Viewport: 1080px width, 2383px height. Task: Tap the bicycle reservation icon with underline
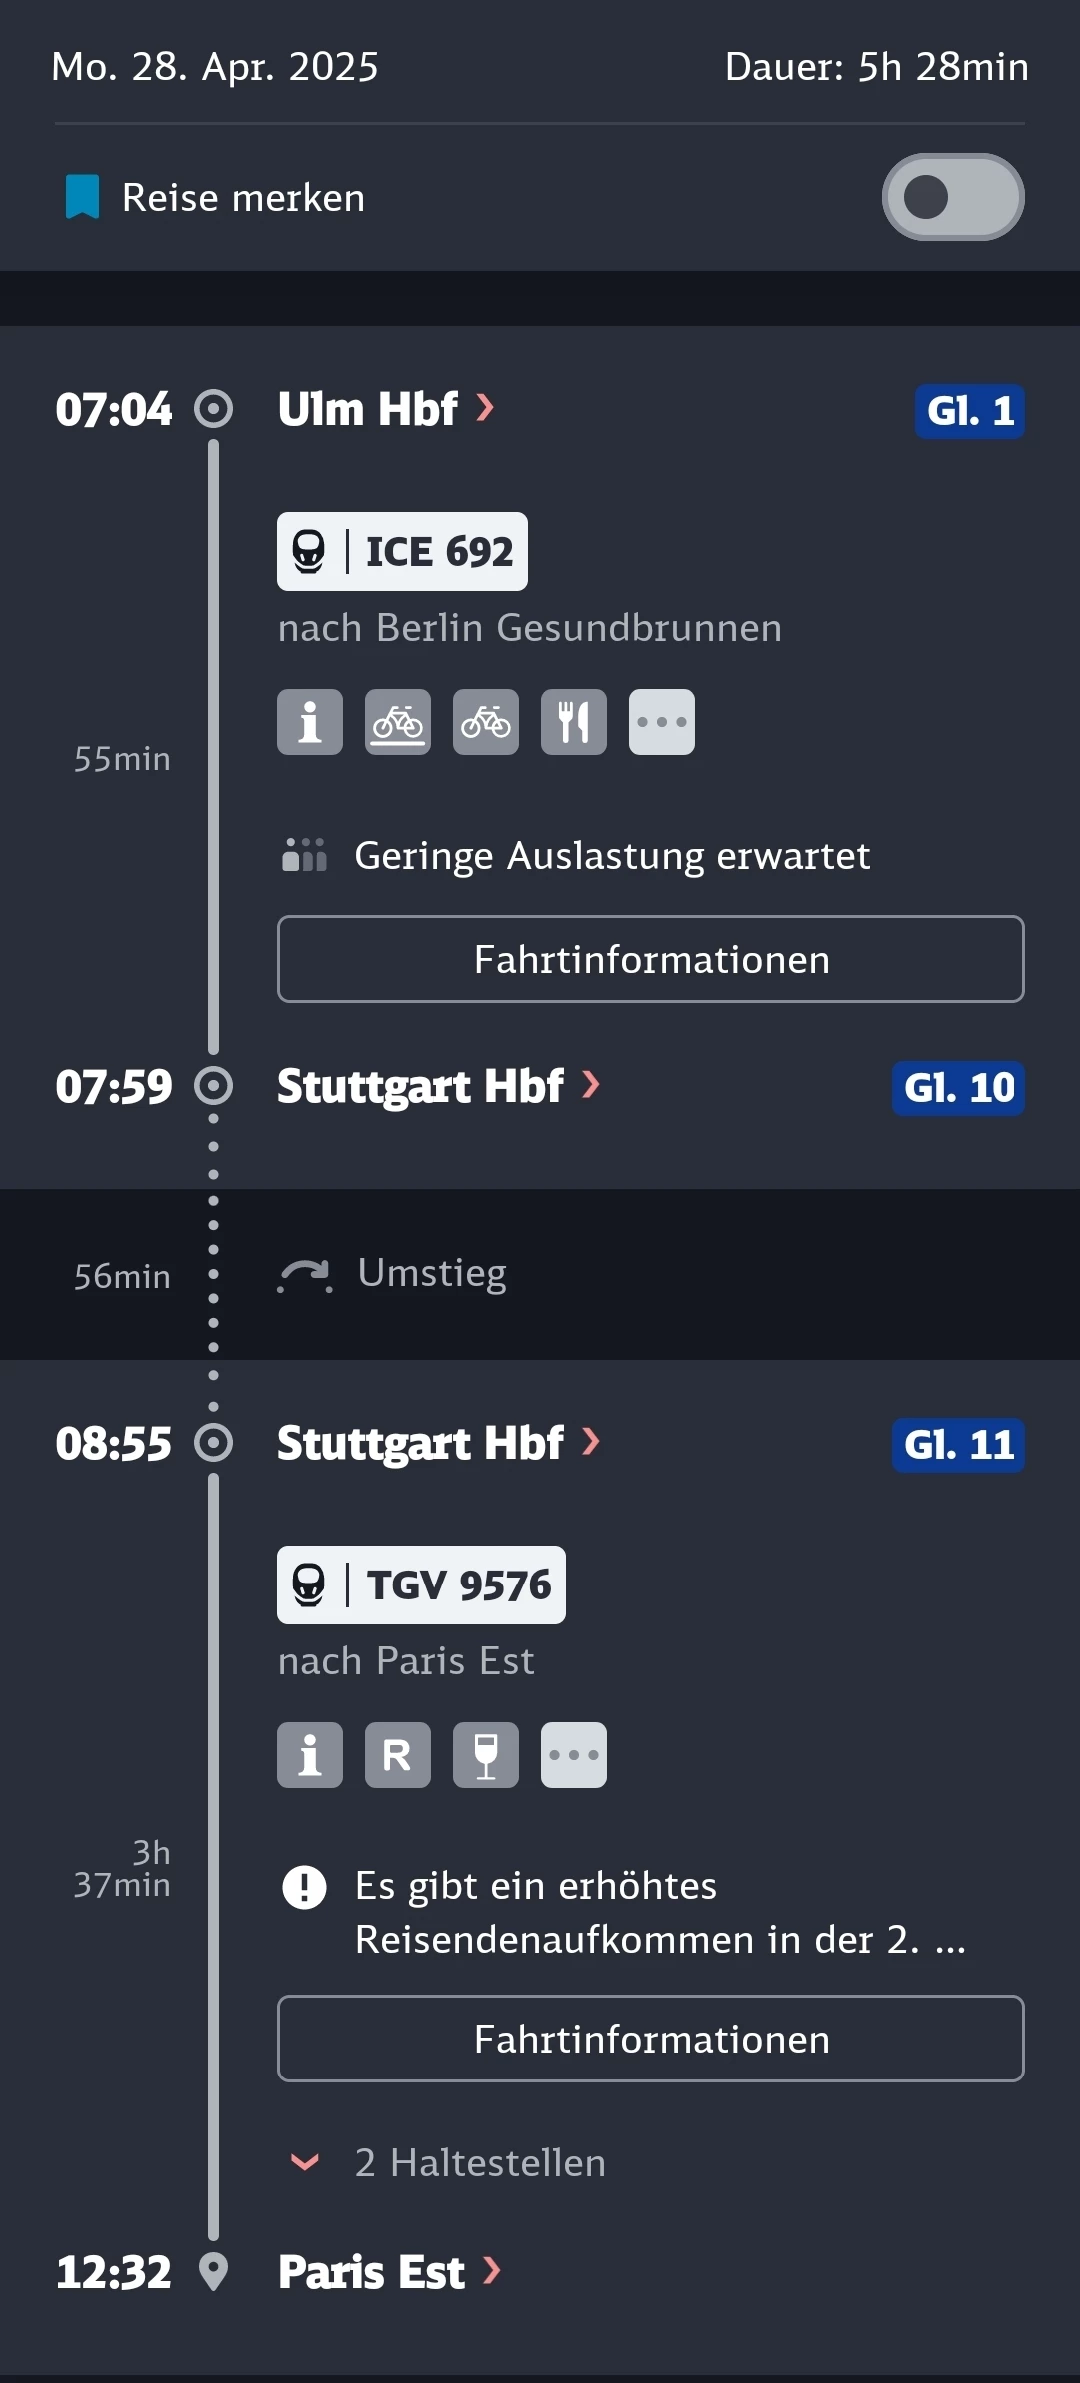click(398, 722)
